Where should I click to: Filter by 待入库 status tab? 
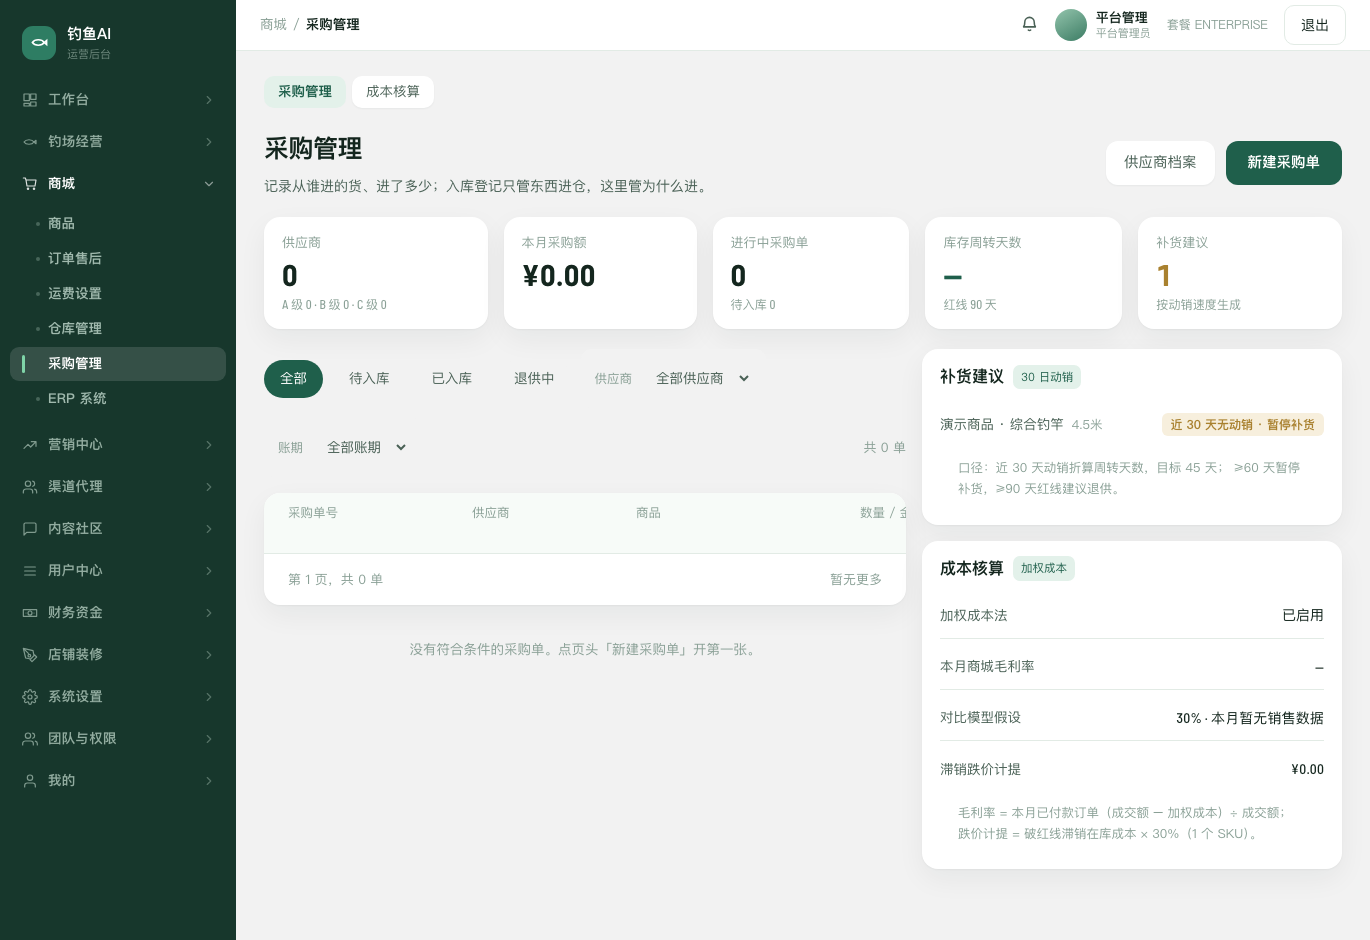[x=369, y=379]
